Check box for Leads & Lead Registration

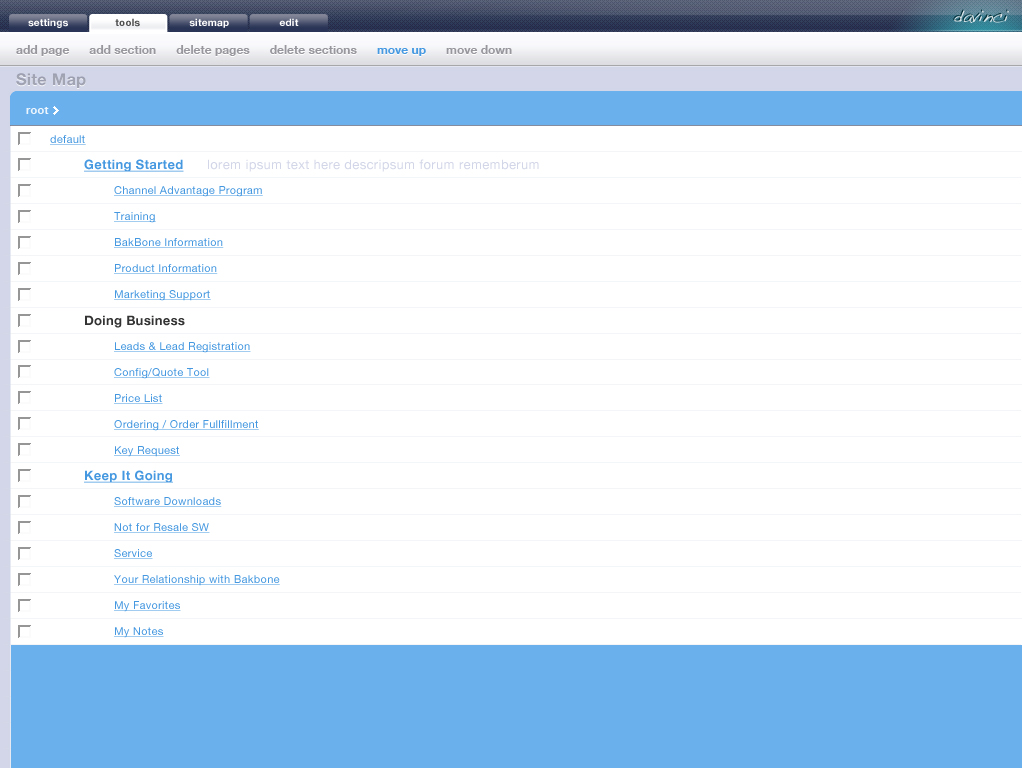coord(24,346)
